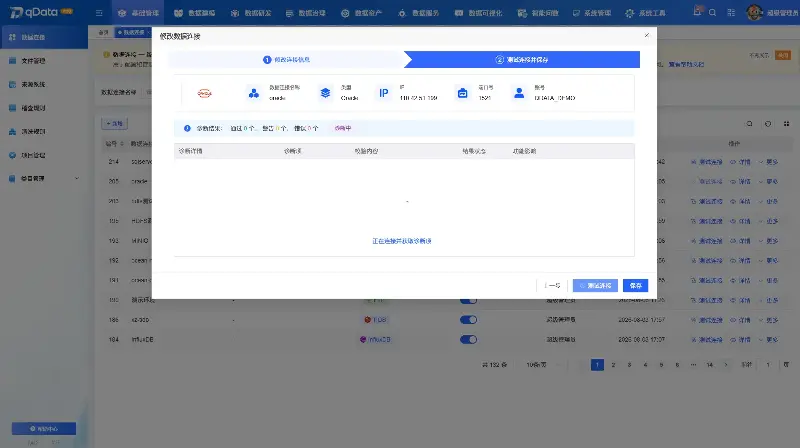Go back with the Previous step button
Screen dimensions: 800x448
point(552,286)
